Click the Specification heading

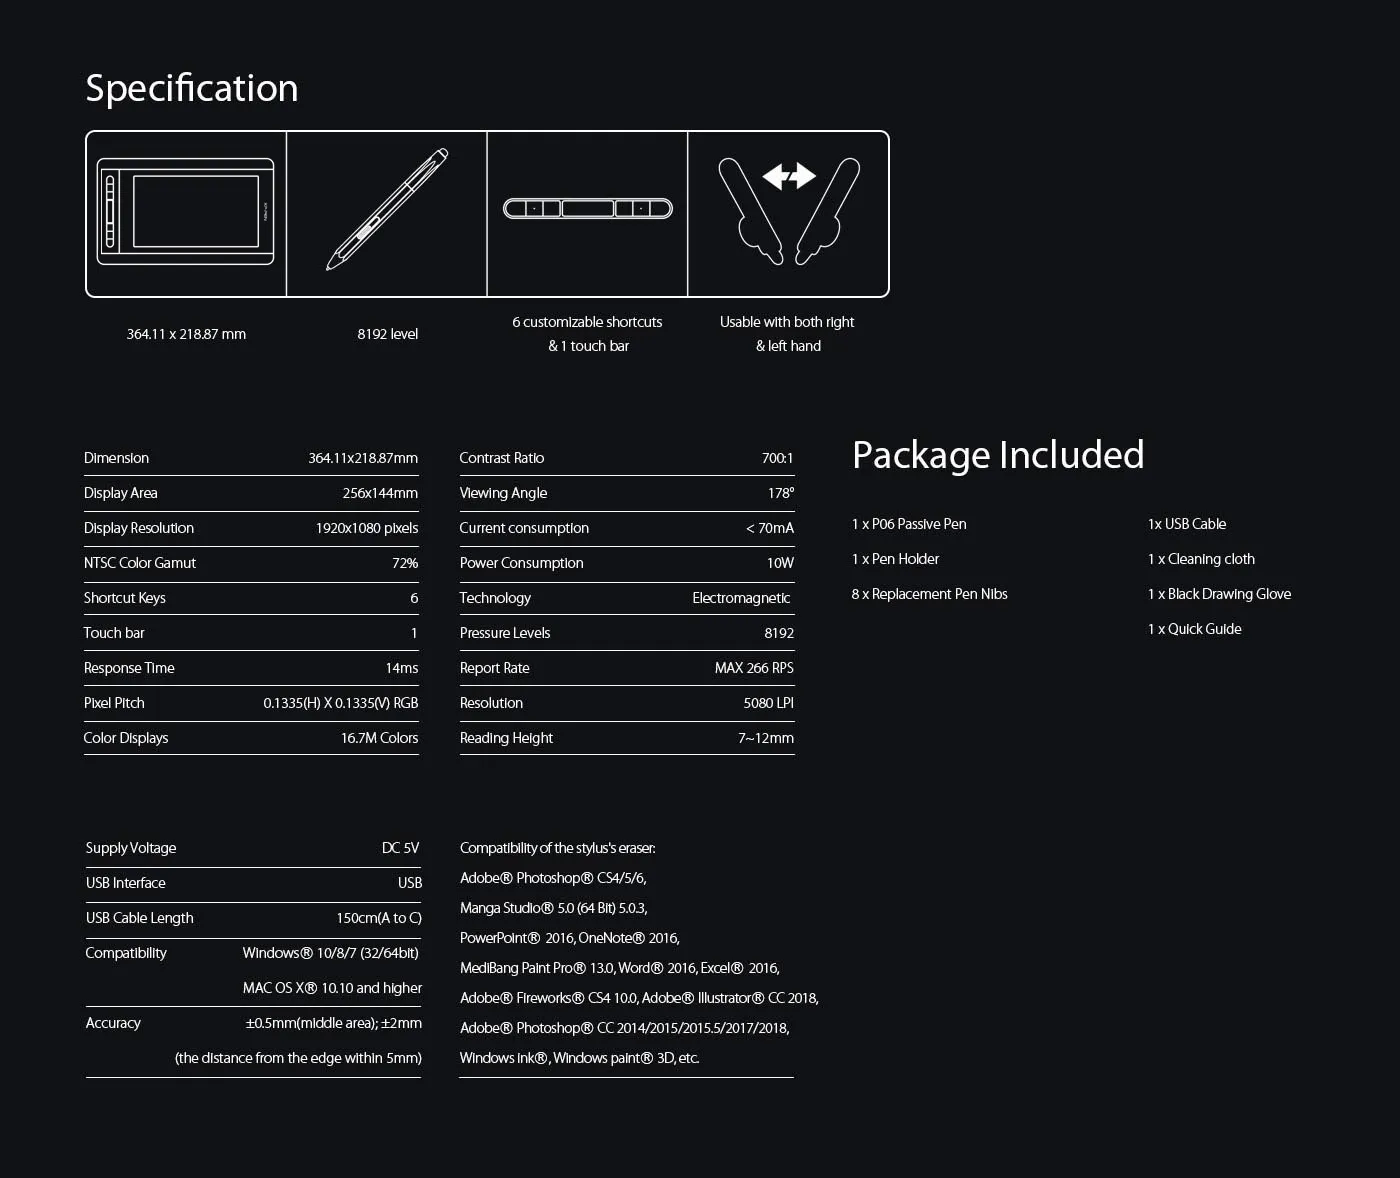[192, 88]
